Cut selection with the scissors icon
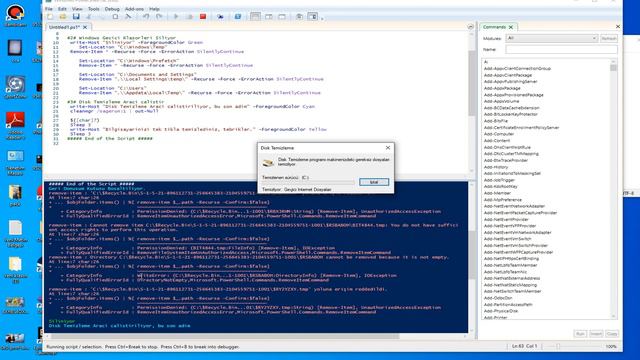Image resolution: width=640 pixels, height=360 pixels. click(89, 17)
